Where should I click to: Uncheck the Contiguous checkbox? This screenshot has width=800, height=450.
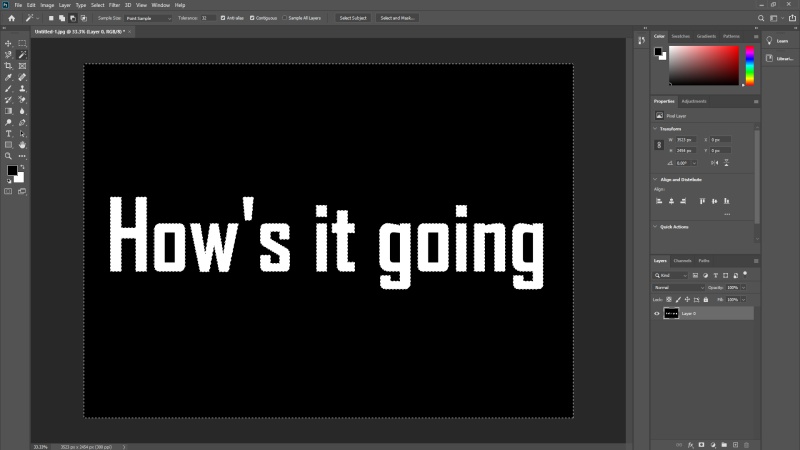pos(252,18)
